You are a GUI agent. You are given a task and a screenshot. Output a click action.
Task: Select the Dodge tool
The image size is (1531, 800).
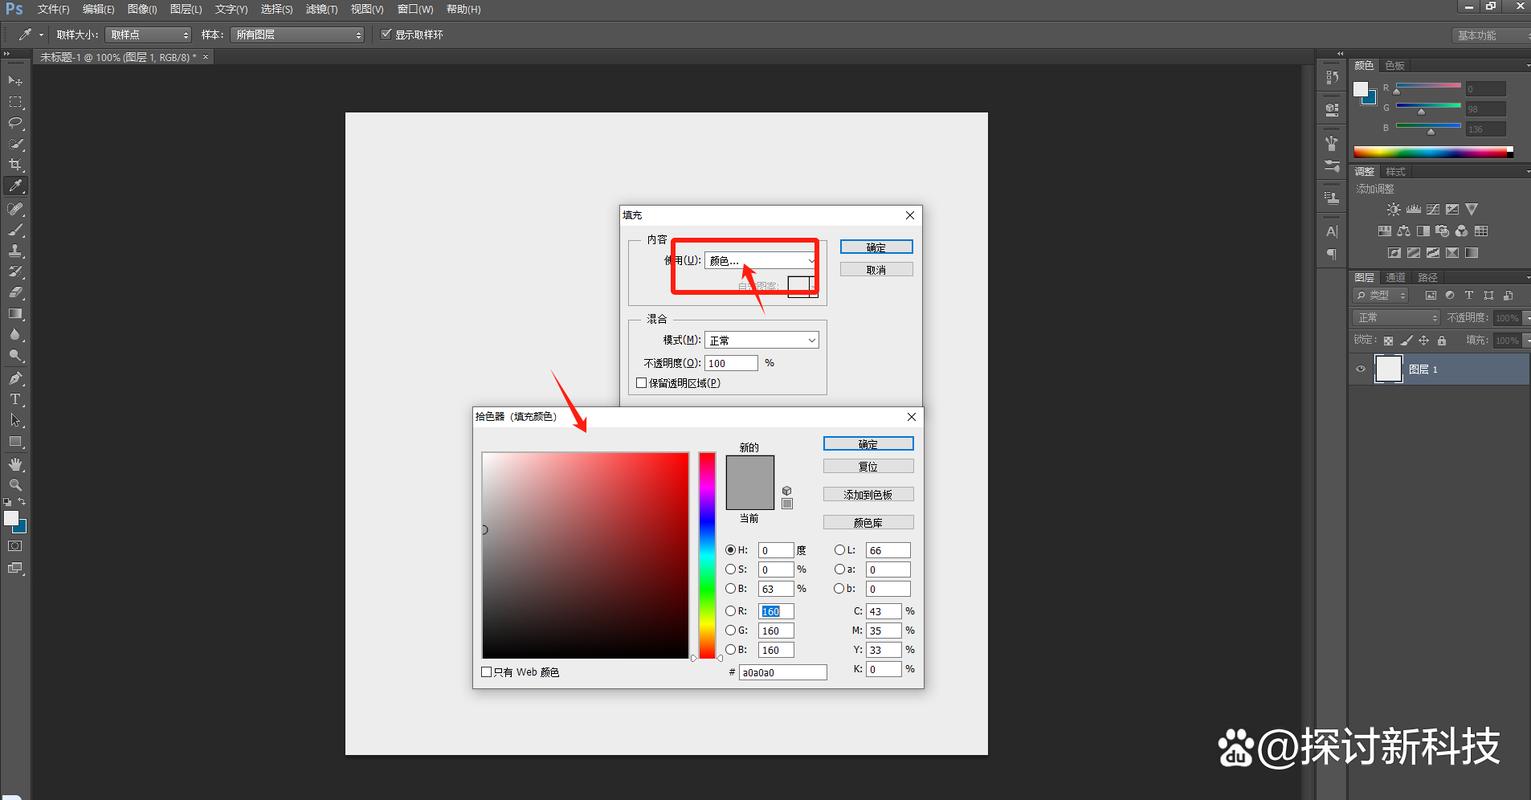(15, 356)
